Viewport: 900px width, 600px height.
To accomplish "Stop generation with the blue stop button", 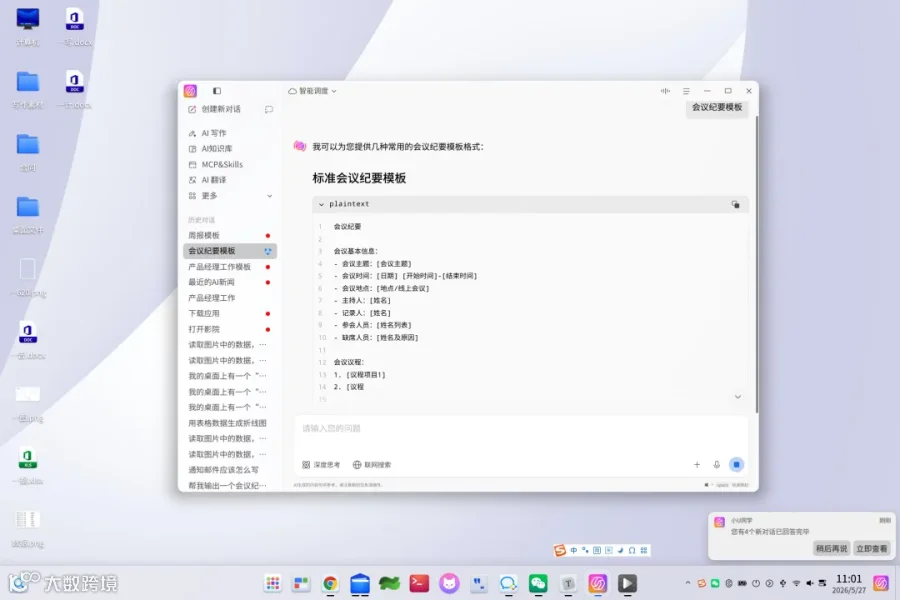I will [x=736, y=464].
